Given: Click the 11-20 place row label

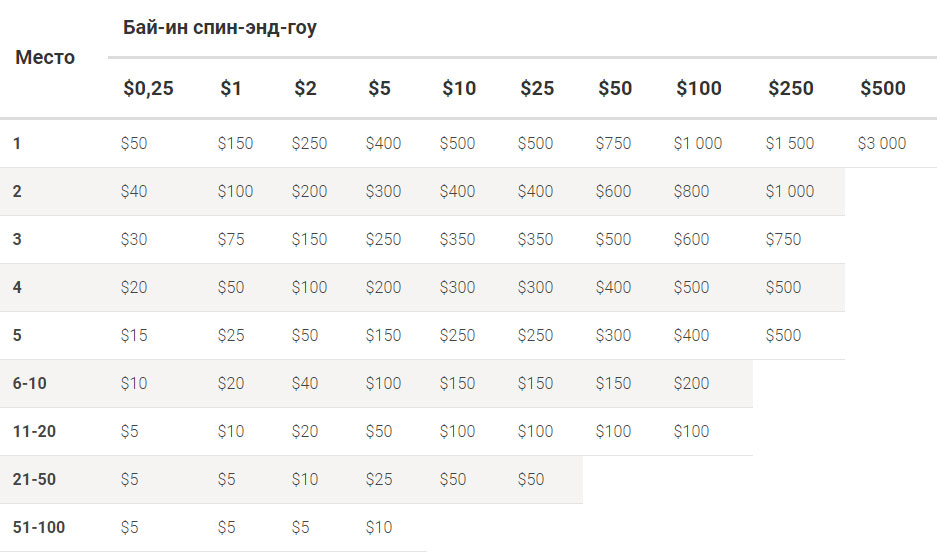Looking at the screenshot, I should coord(34,431).
